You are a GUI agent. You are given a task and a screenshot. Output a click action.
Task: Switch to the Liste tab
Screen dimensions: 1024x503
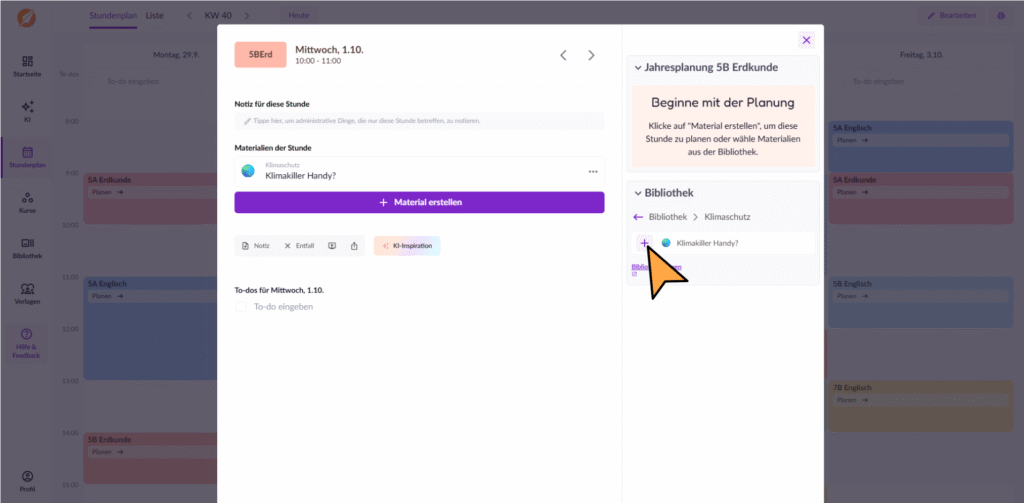pos(154,16)
